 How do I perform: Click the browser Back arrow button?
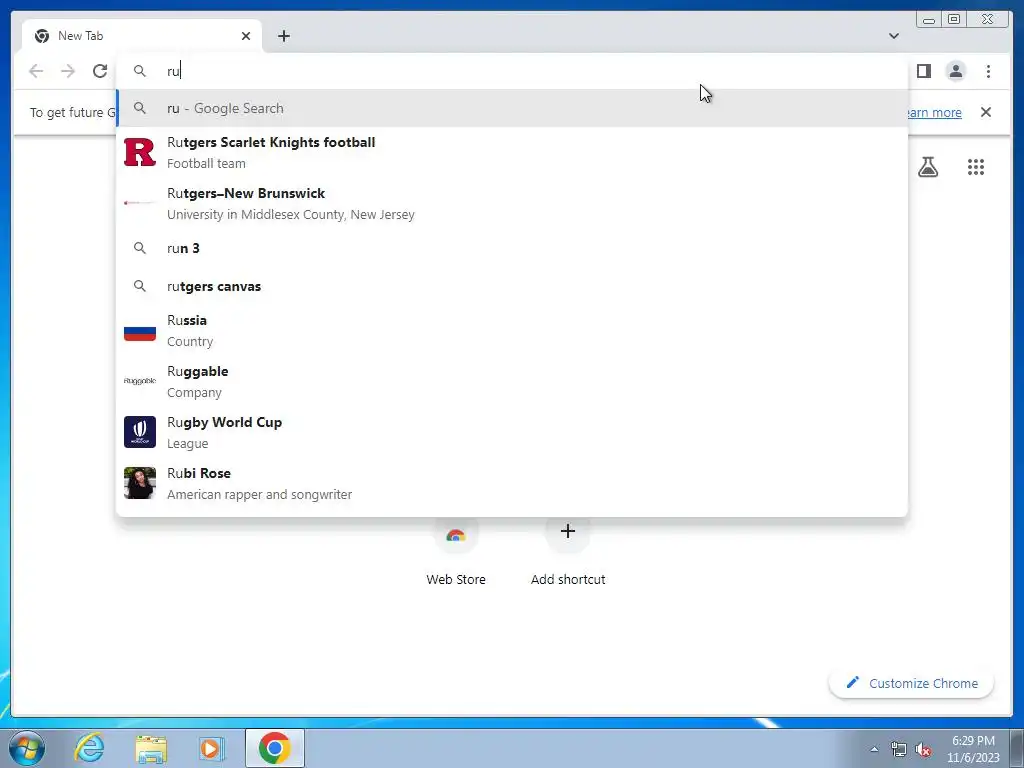[x=36, y=71]
